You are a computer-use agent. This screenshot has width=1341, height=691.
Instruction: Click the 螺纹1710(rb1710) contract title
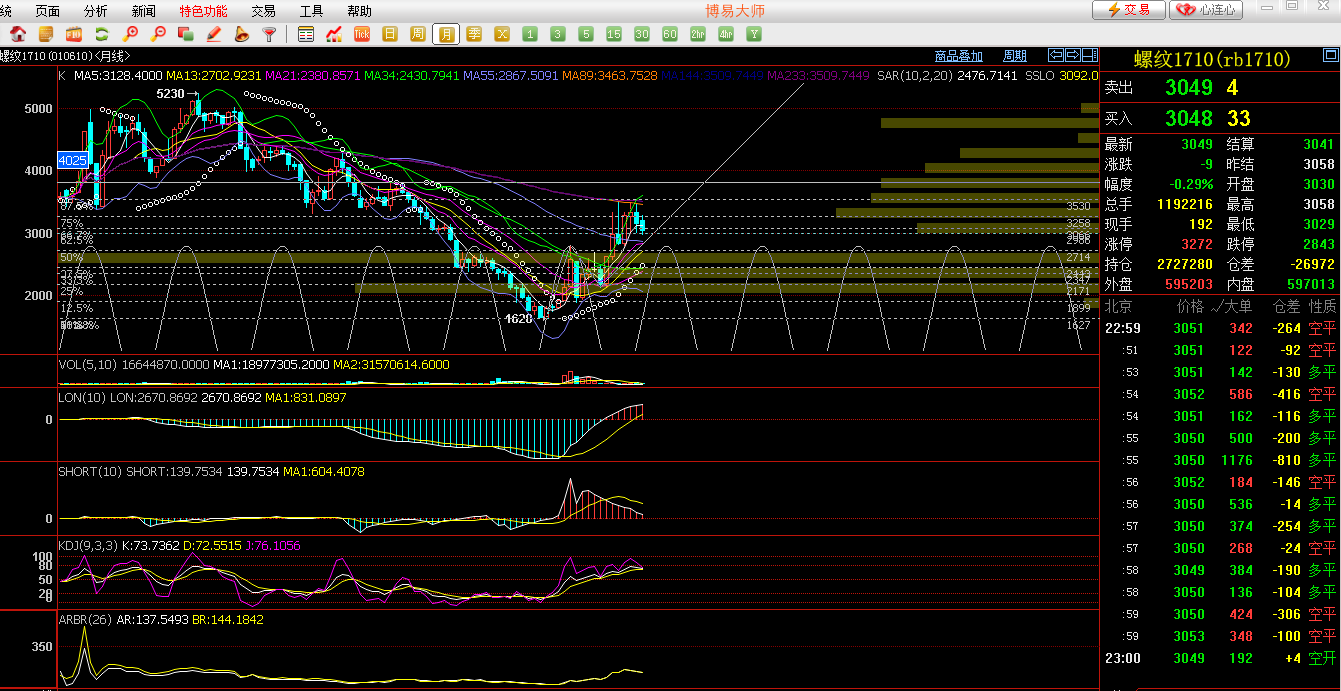[1211, 60]
